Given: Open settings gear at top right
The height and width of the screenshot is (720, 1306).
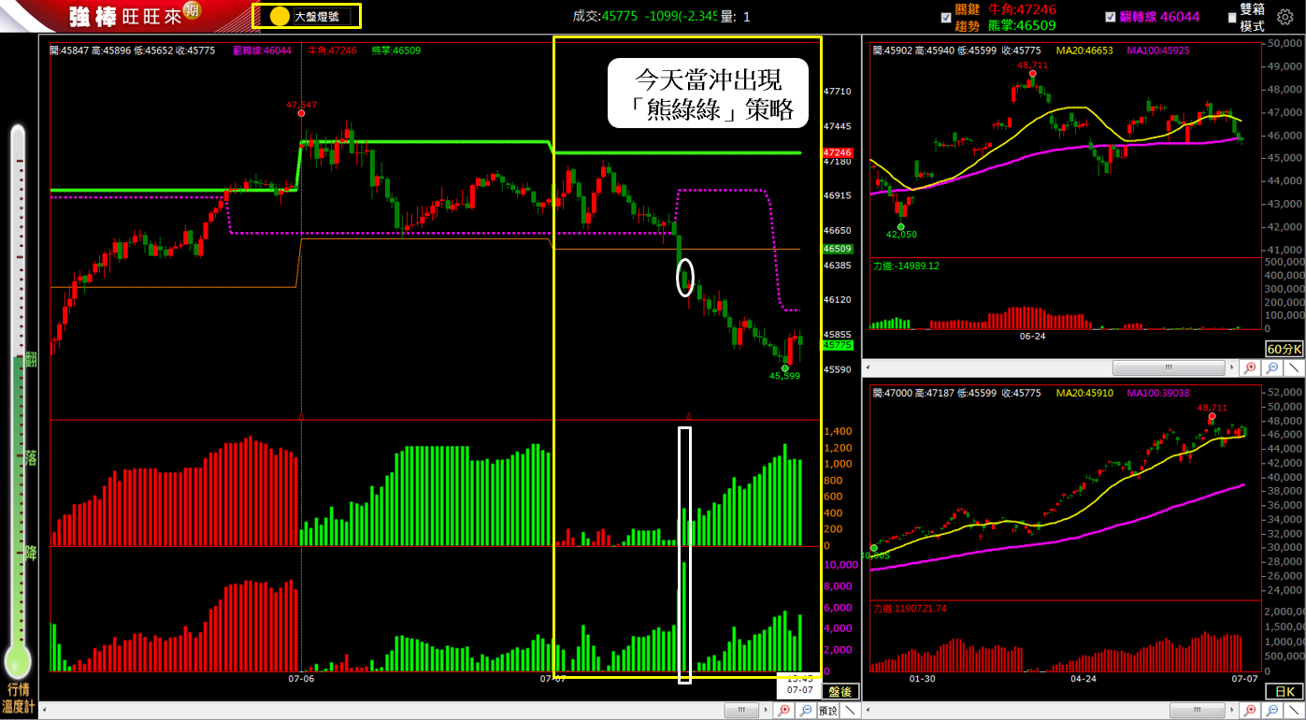Looking at the screenshot, I should coord(1285,17).
